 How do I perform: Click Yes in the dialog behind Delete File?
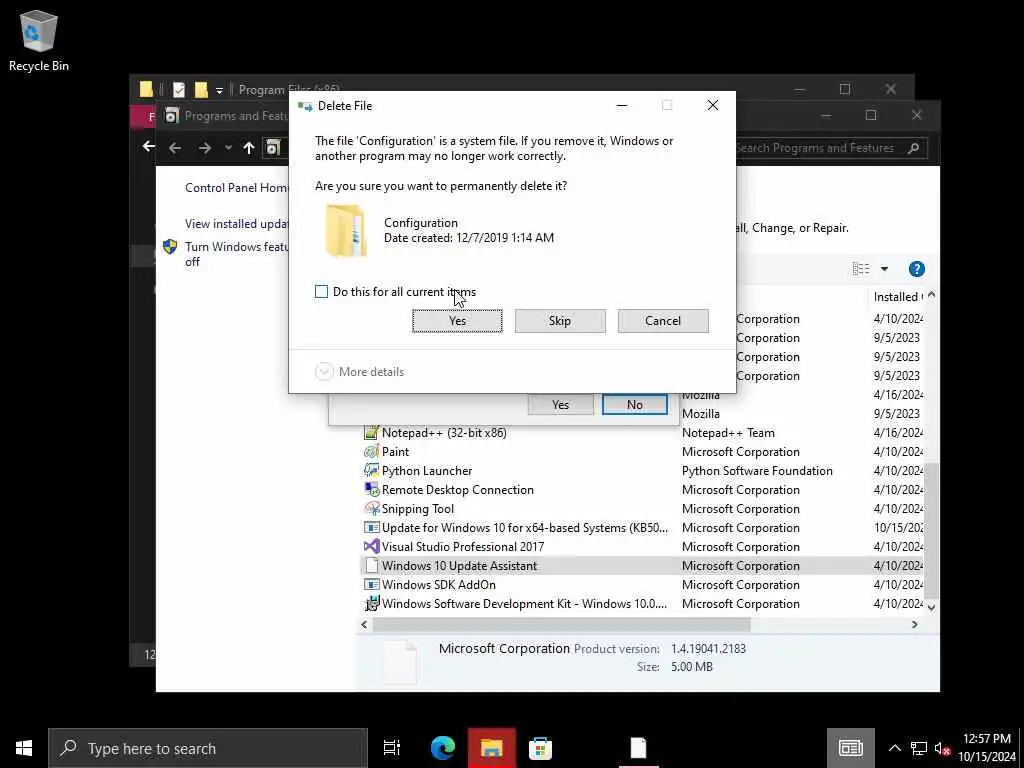coord(560,404)
